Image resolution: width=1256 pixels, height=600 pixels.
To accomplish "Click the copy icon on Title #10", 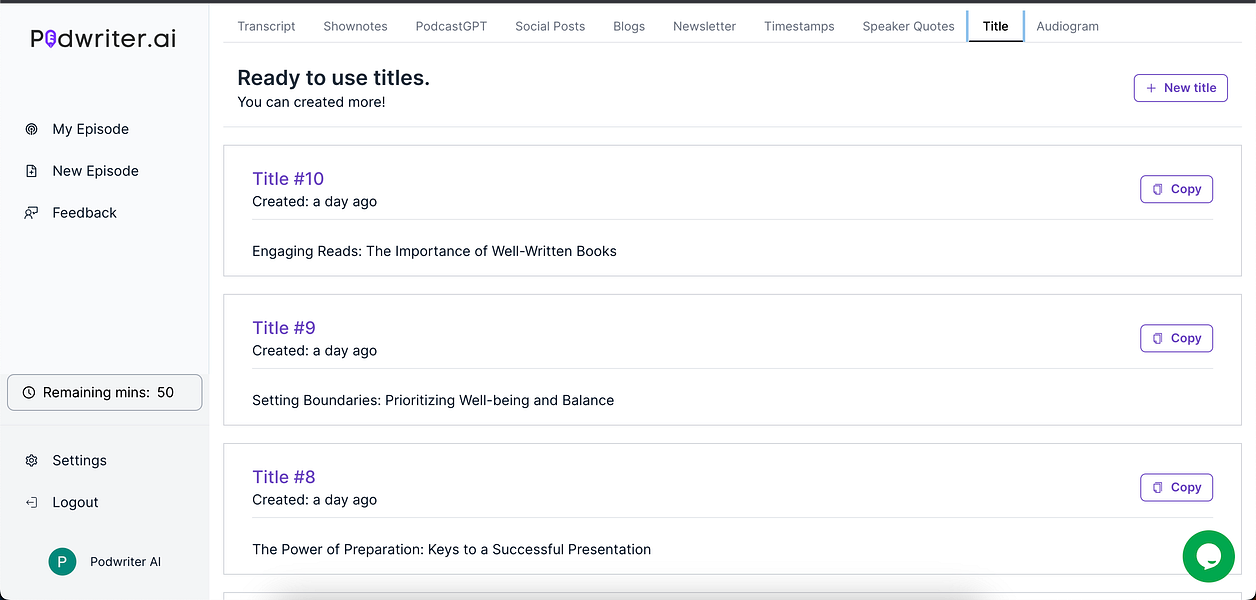I will coord(1158,188).
